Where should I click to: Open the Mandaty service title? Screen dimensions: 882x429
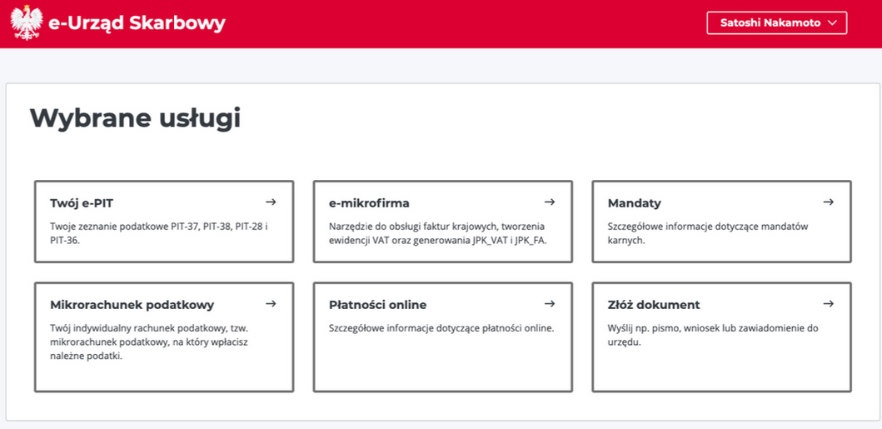[634, 203]
